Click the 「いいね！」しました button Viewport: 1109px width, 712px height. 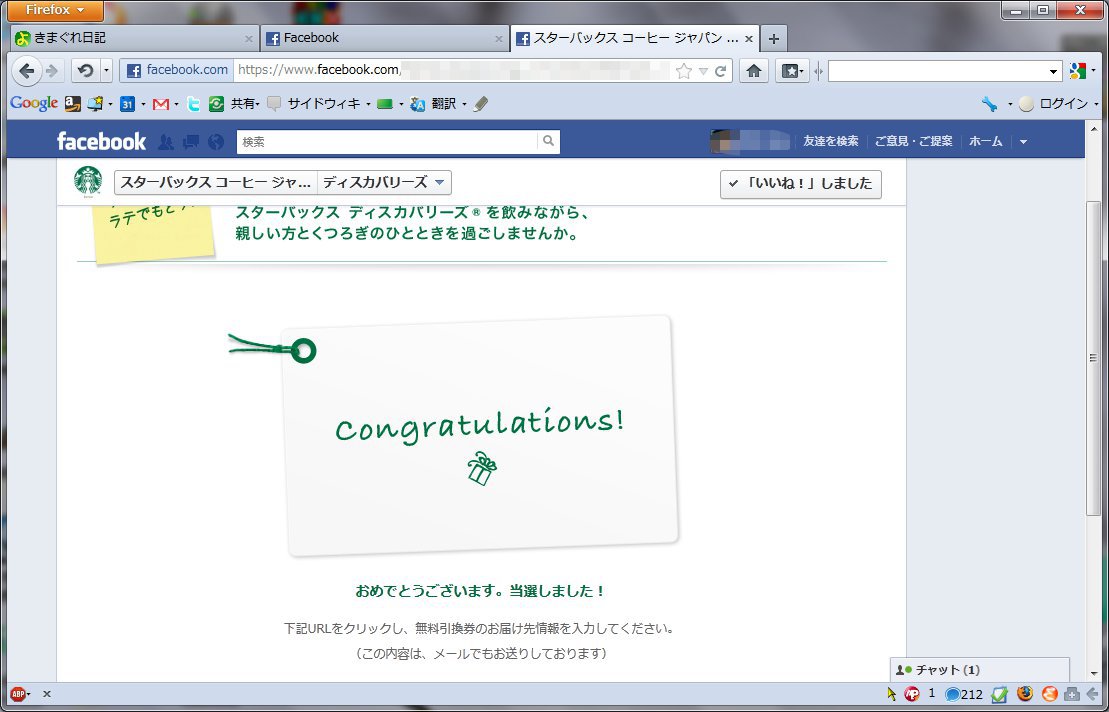(801, 184)
